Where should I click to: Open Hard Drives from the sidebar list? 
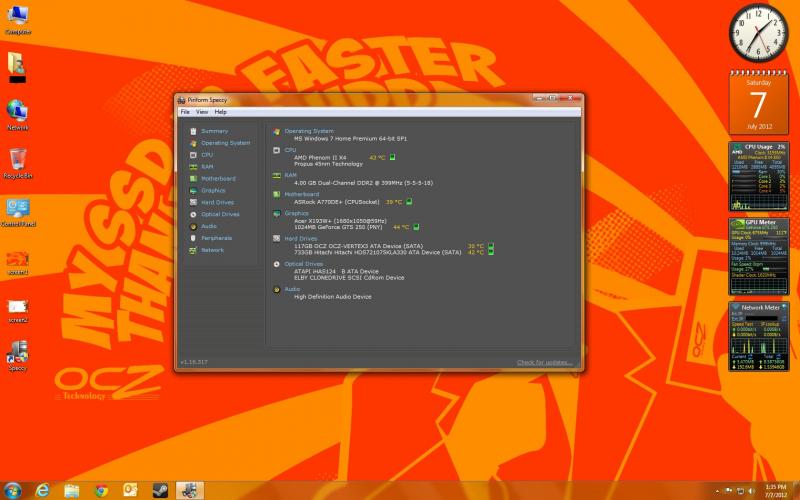click(x=217, y=203)
